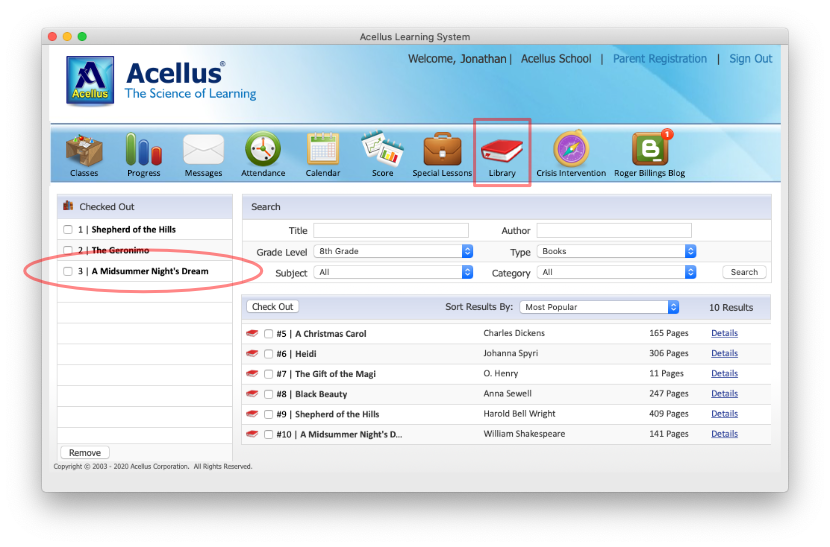Click the Search button
The width and height of the screenshot is (830, 547).
point(744,272)
